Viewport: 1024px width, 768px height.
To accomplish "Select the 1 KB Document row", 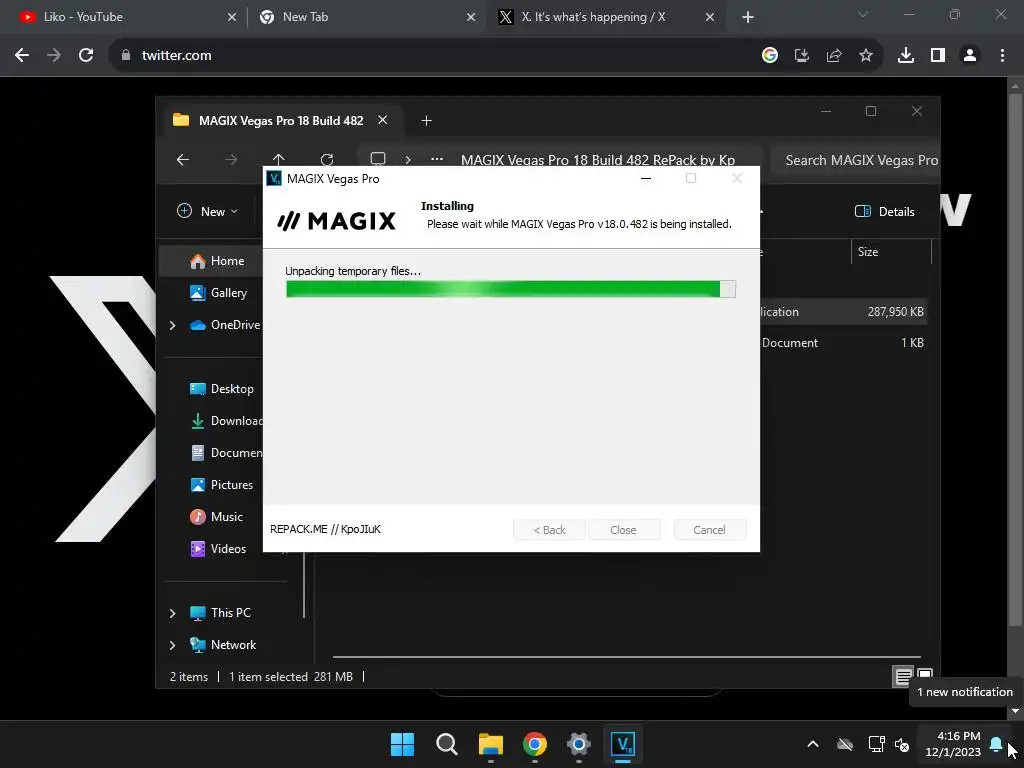I will [x=842, y=342].
